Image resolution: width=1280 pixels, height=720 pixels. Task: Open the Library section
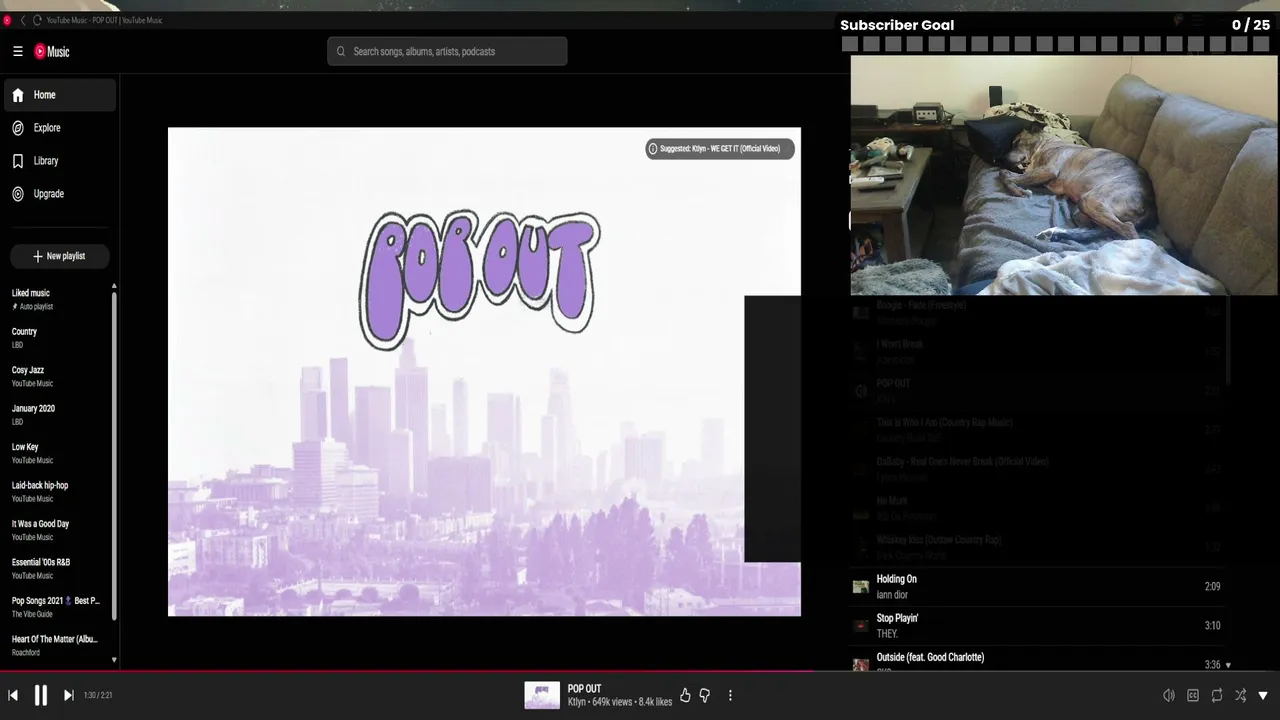46,161
